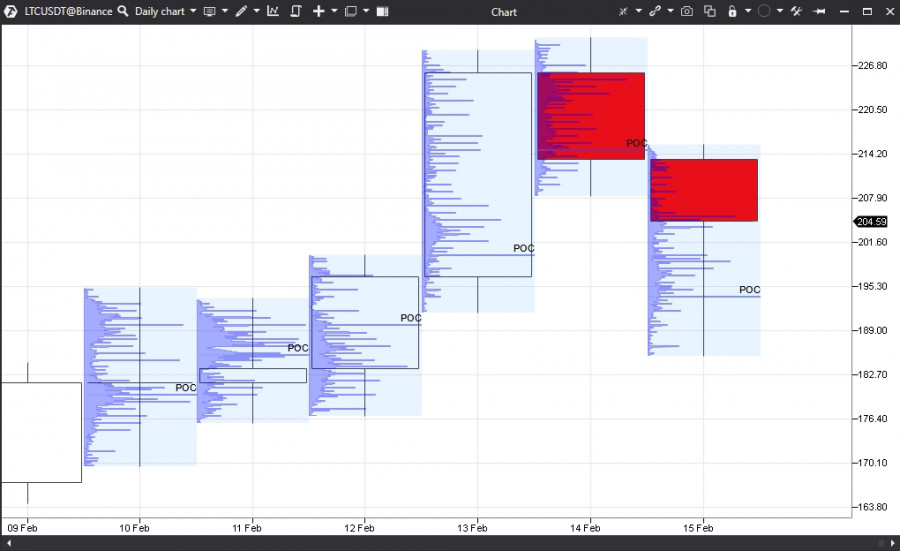Click the circle color indicator
Image resolution: width=900 pixels, height=551 pixels.
(x=764, y=11)
